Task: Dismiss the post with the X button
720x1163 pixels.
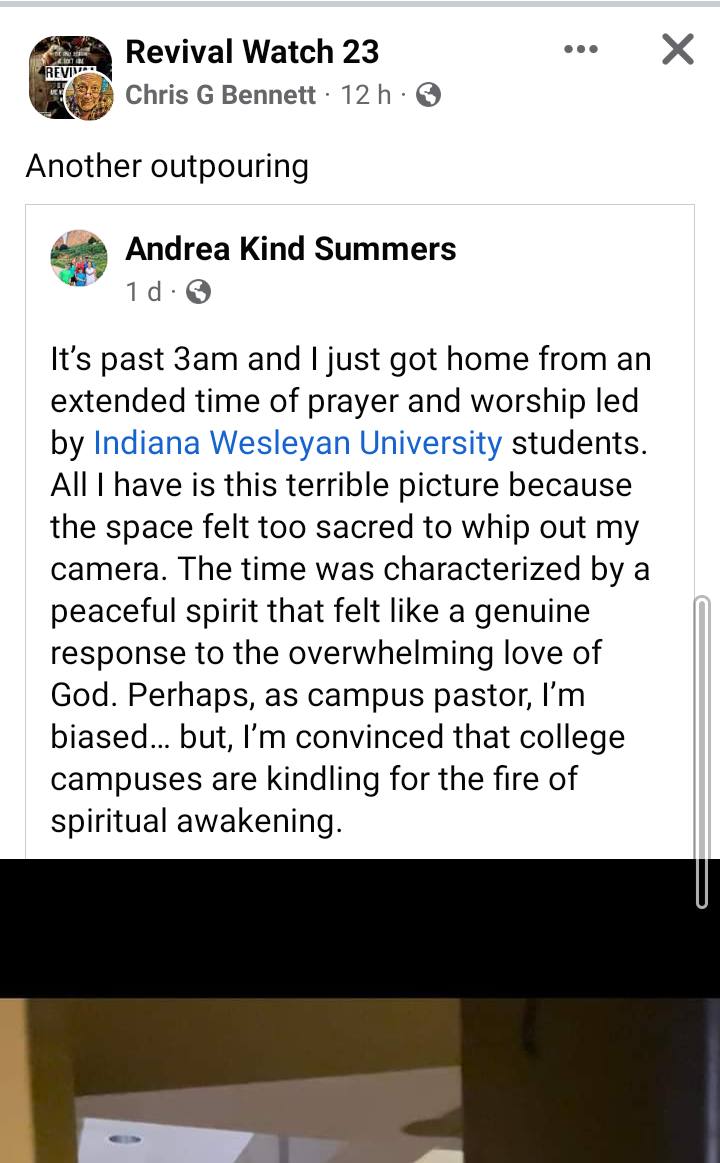Action: pyautogui.click(x=677, y=49)
